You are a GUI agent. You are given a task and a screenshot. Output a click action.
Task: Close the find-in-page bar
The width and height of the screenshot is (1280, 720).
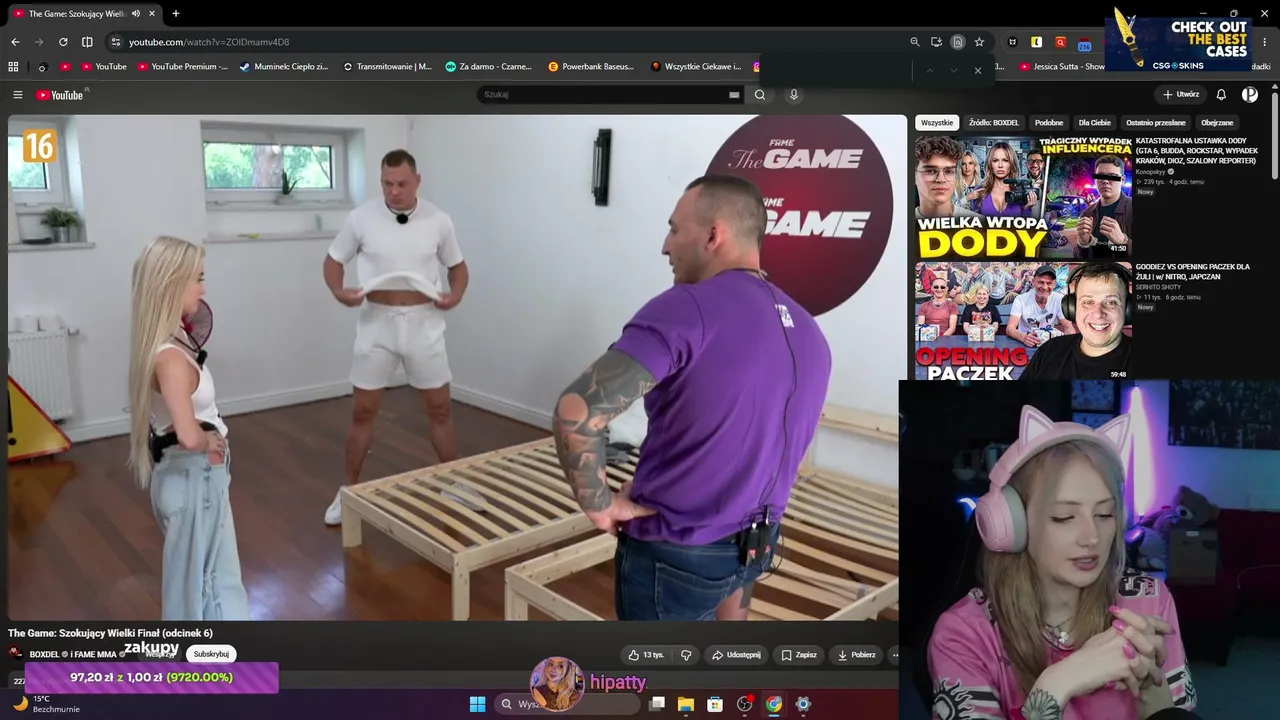(977, 70)
